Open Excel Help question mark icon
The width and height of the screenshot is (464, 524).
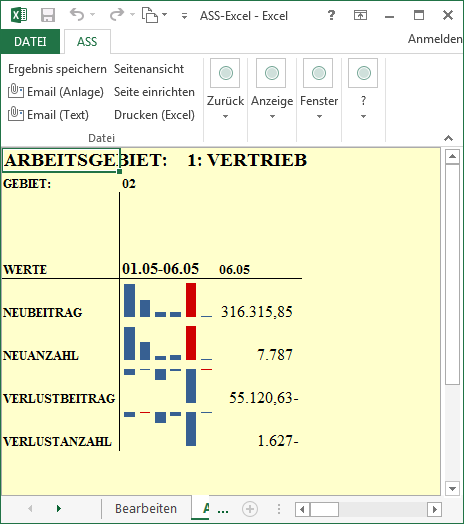331,15
